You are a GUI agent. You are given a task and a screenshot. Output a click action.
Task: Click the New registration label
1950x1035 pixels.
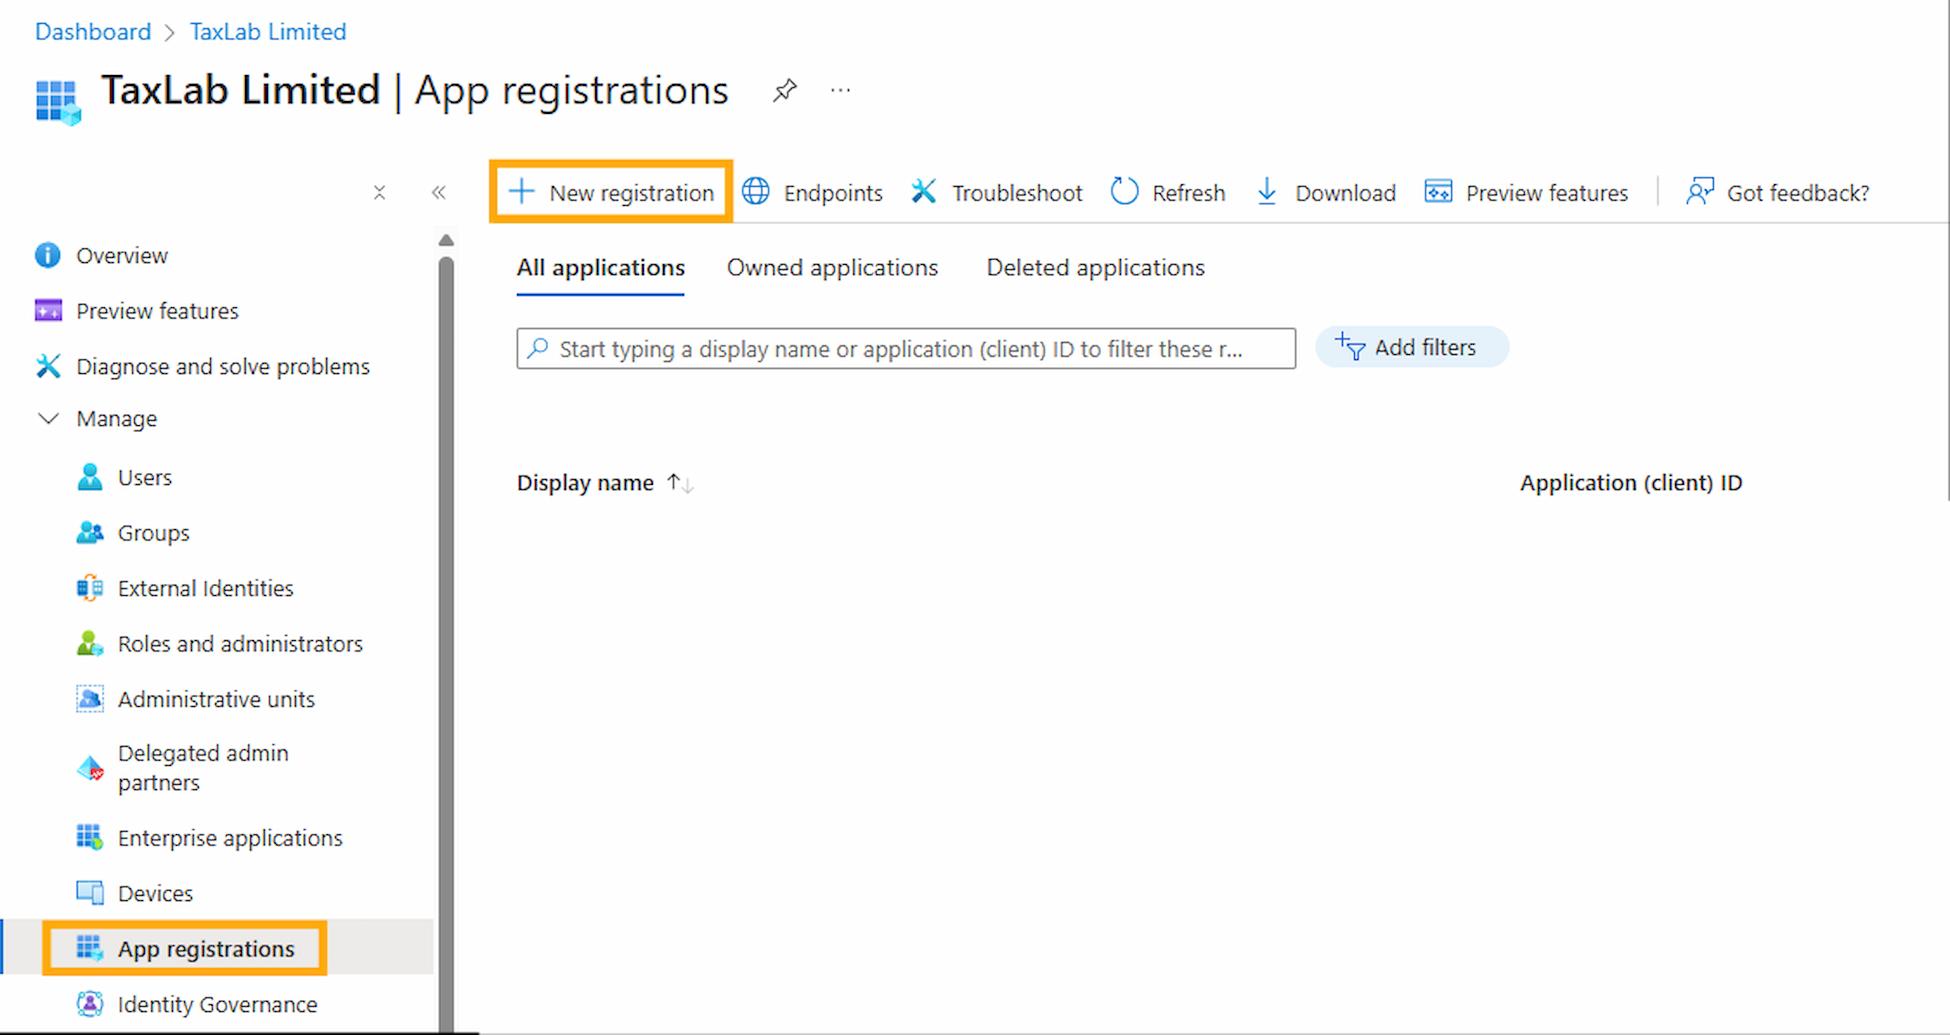[632, 193]
